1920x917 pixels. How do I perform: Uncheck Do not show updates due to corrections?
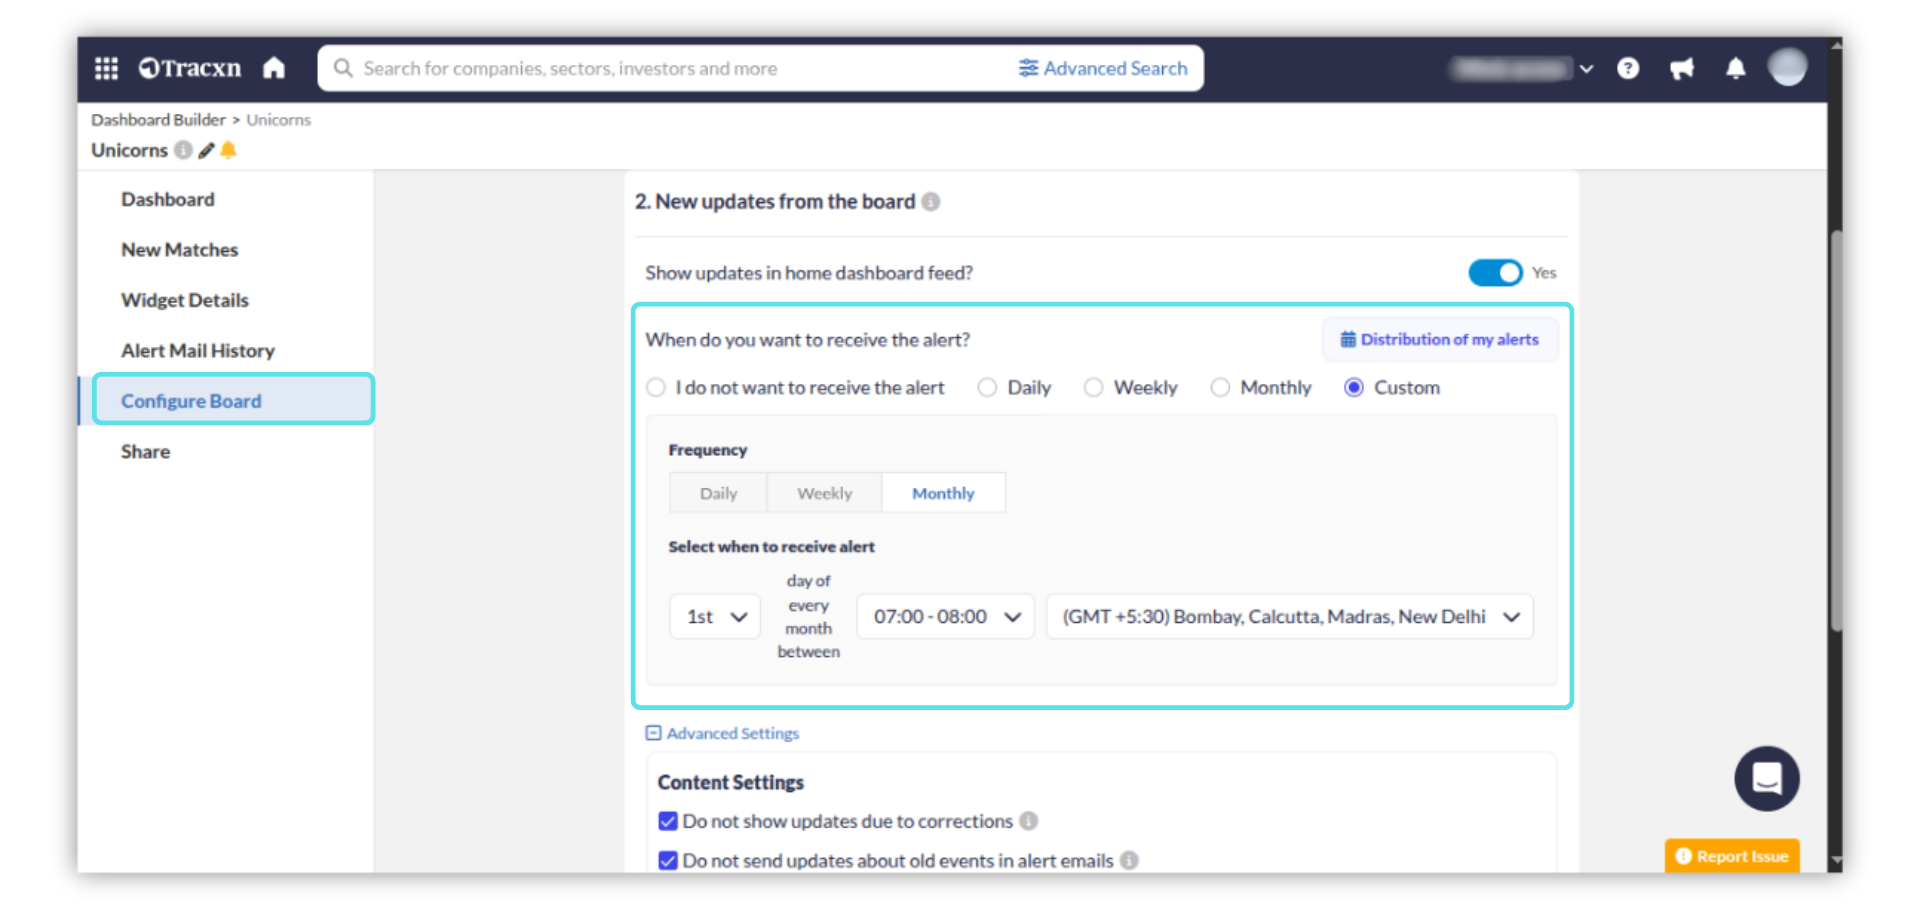(668, 821)
